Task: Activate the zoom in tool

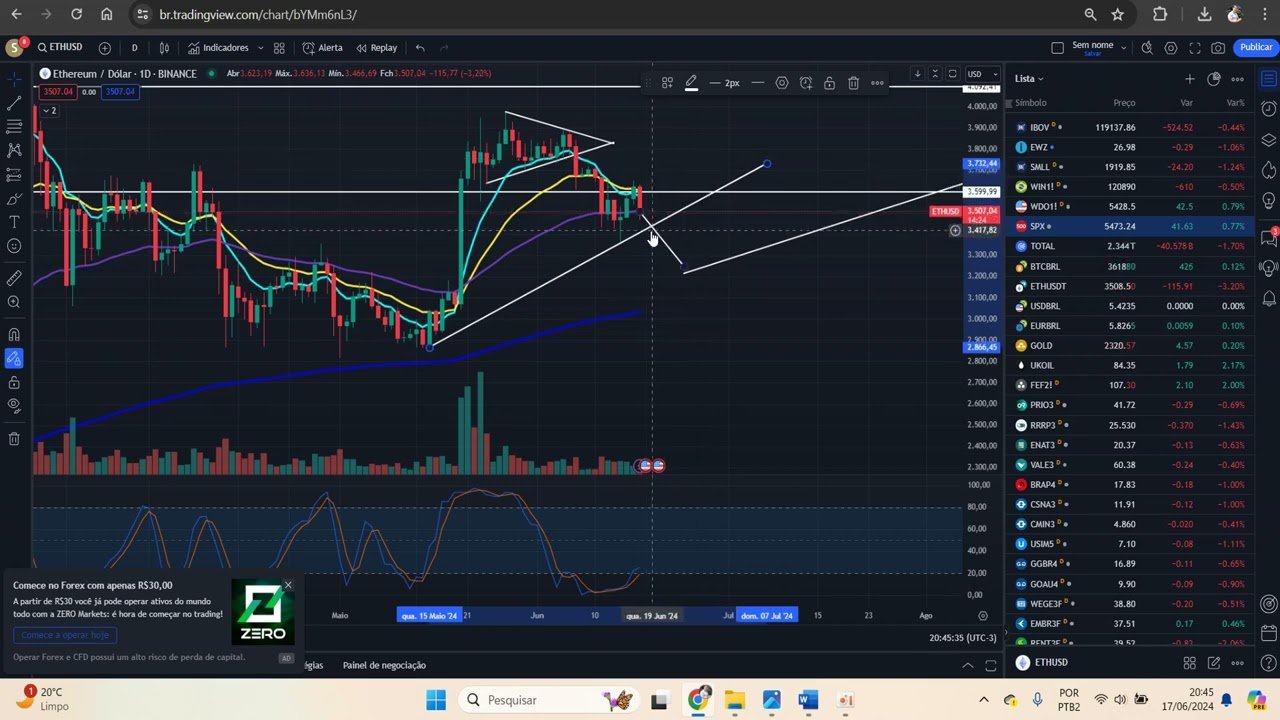Action: click(x=14, y=302)
